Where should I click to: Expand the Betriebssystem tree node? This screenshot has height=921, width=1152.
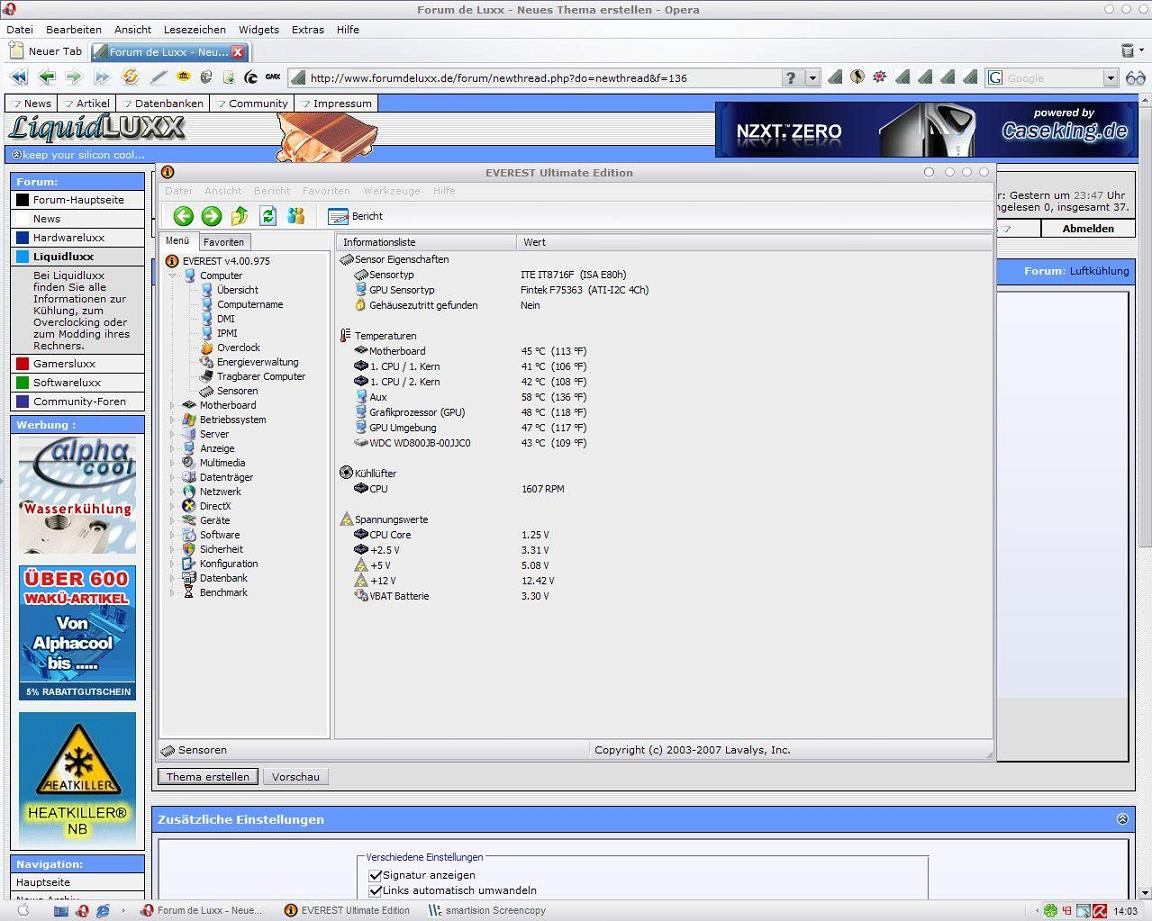(173, 419)
